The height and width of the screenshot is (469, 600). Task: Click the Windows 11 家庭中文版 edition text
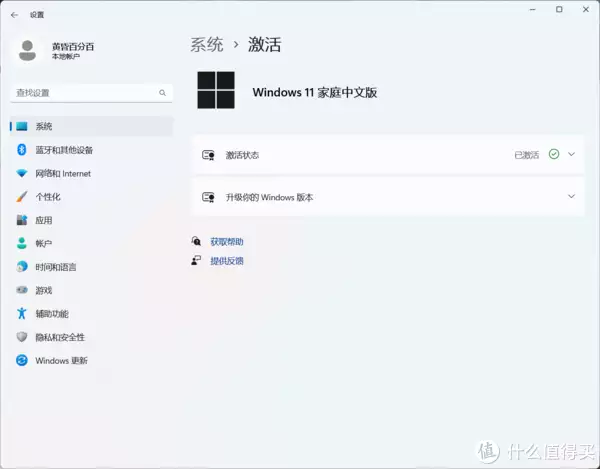coord(315,92)
